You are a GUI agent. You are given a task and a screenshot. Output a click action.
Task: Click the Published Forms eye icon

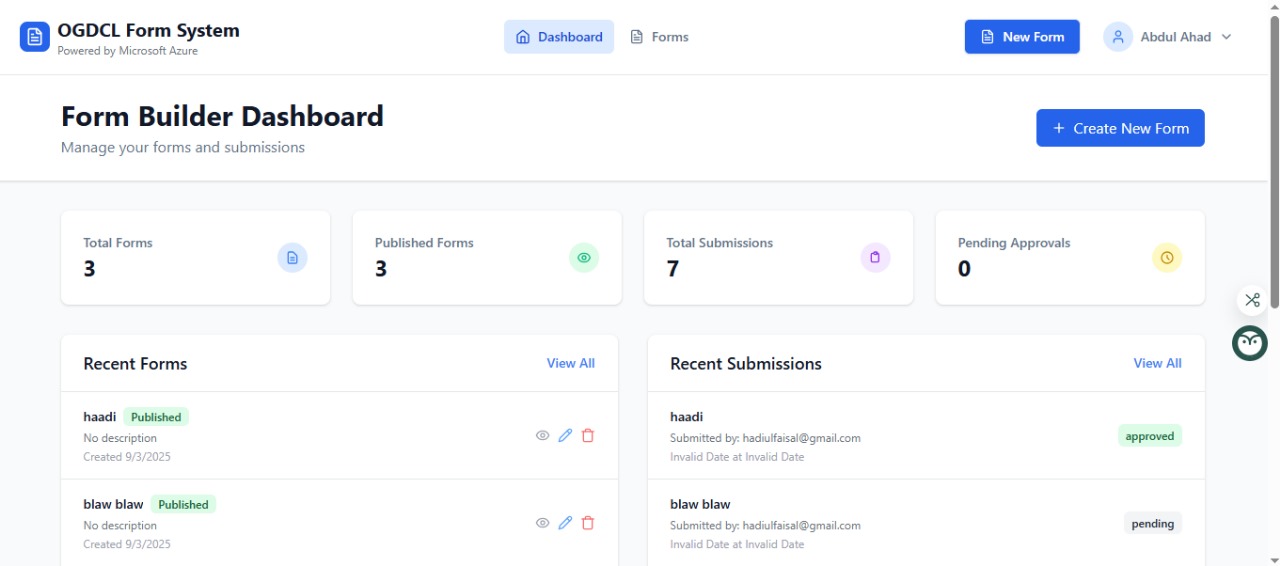click(x=584, y=258)
